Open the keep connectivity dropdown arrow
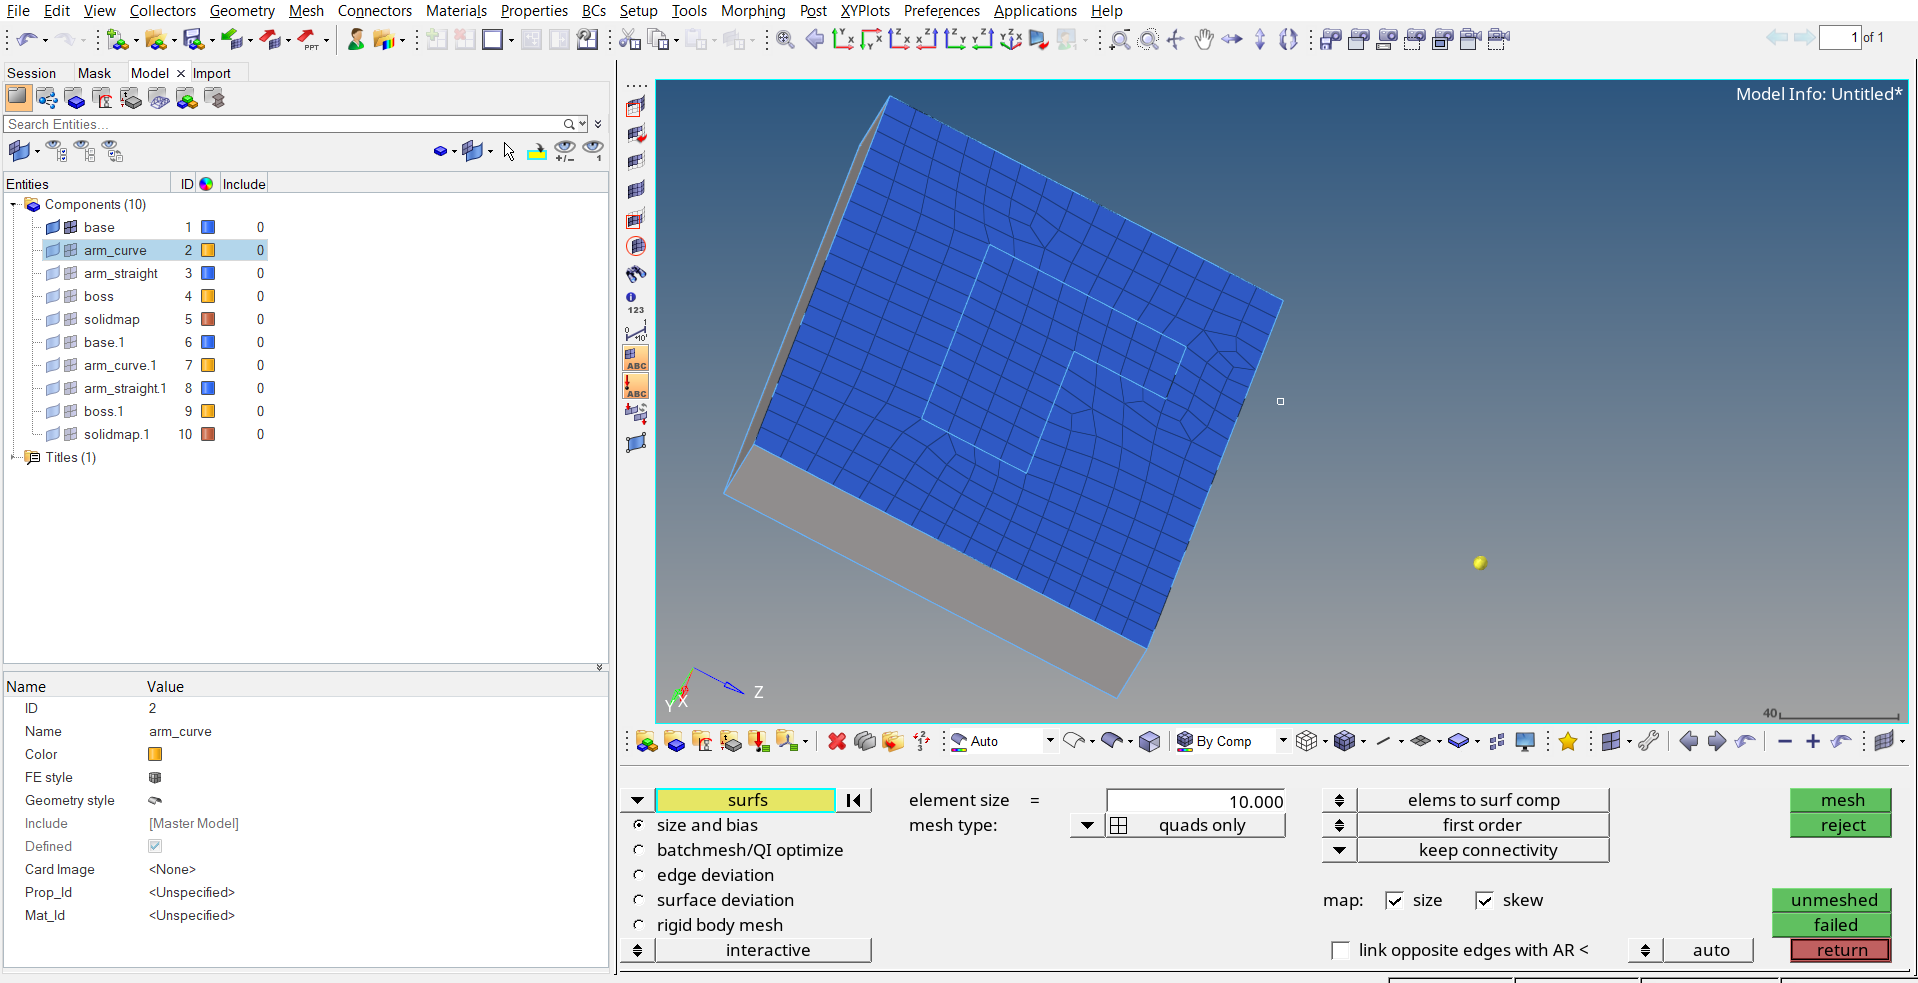Image resolution: width=1918 pixels, height=983 pixels. (x=1339, y=850)
